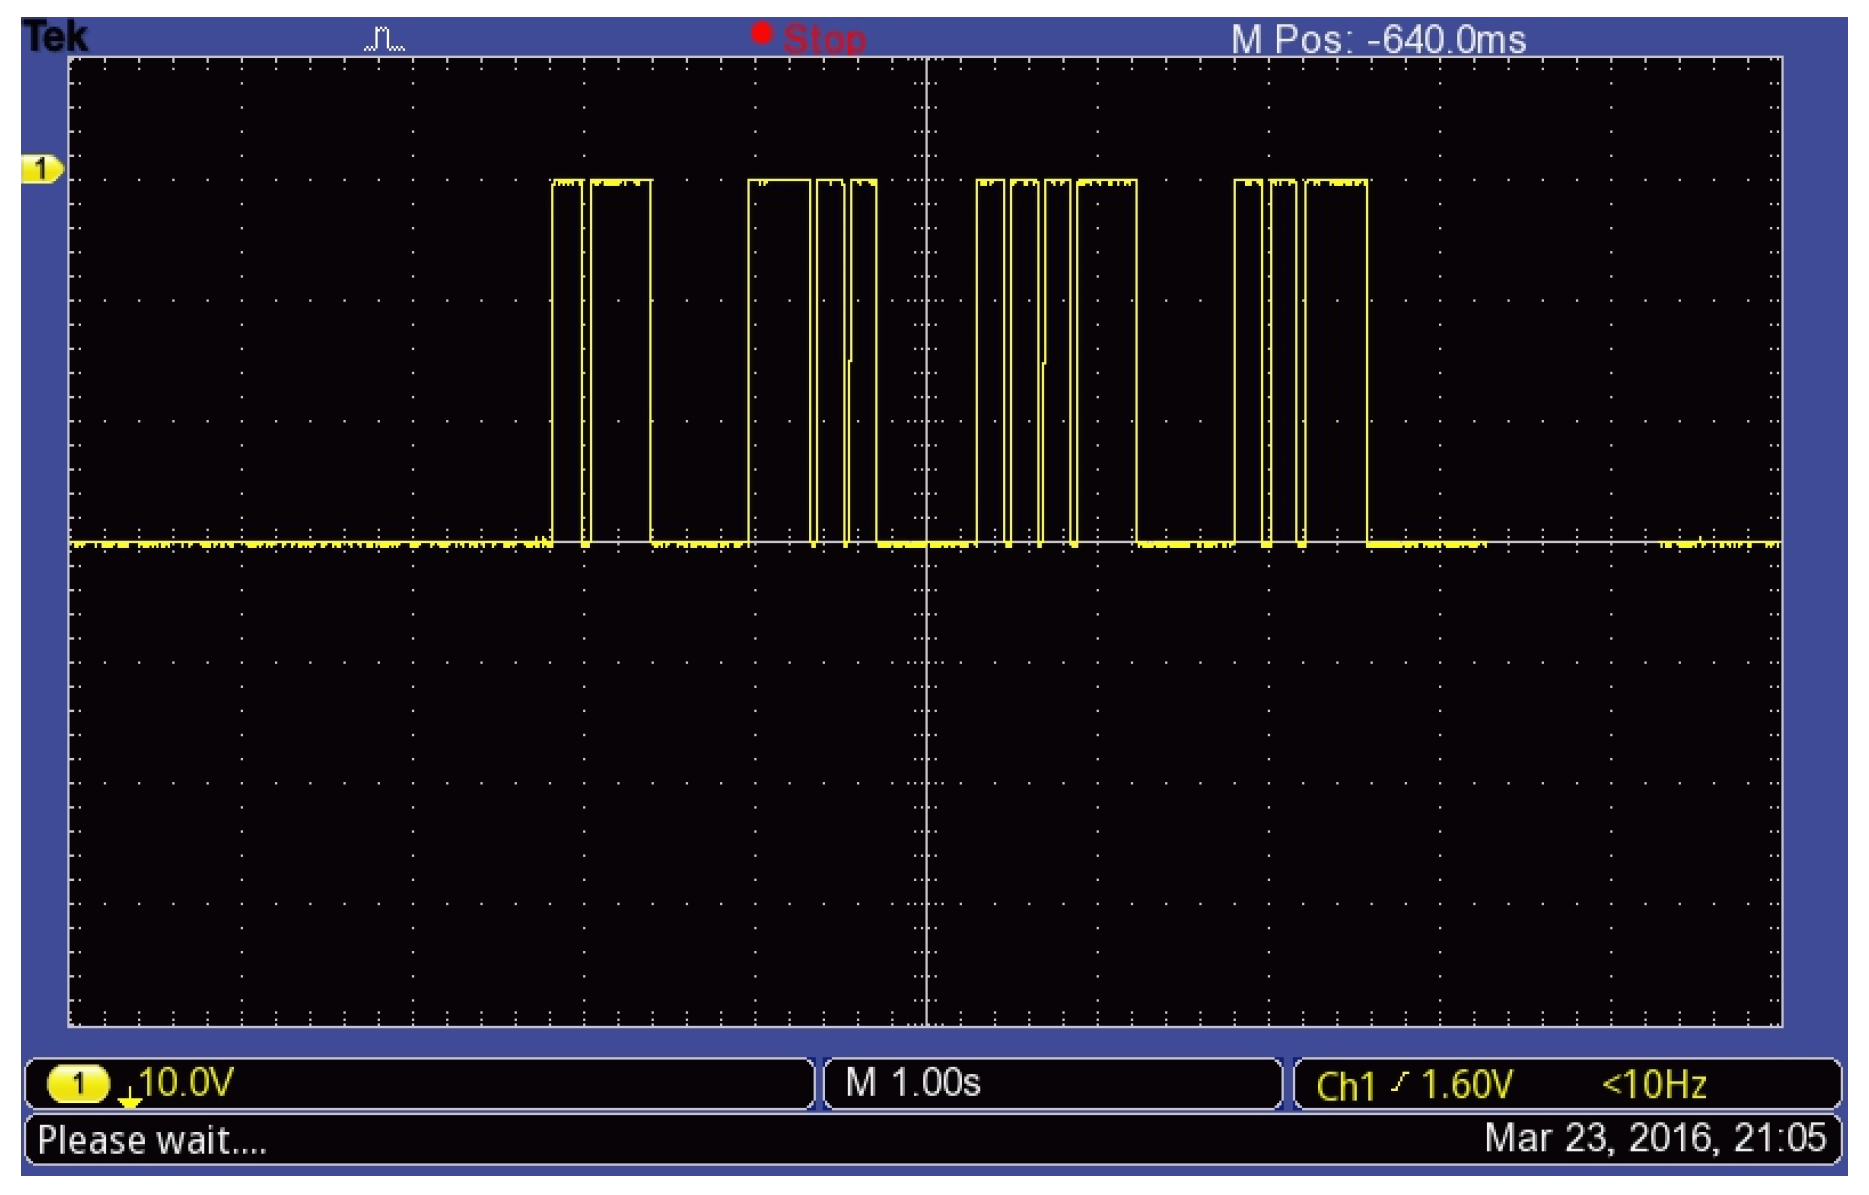Click the ground reference arrow below 10.0V
This screenshot has width=1869, height=1195.
click(x=130, y=1100)
